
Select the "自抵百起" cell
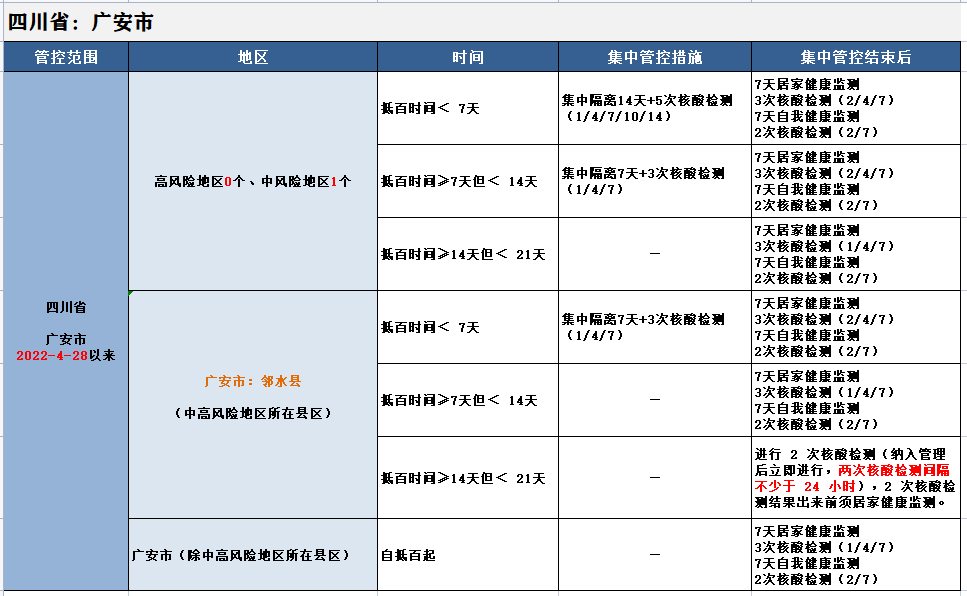(467, 555)
